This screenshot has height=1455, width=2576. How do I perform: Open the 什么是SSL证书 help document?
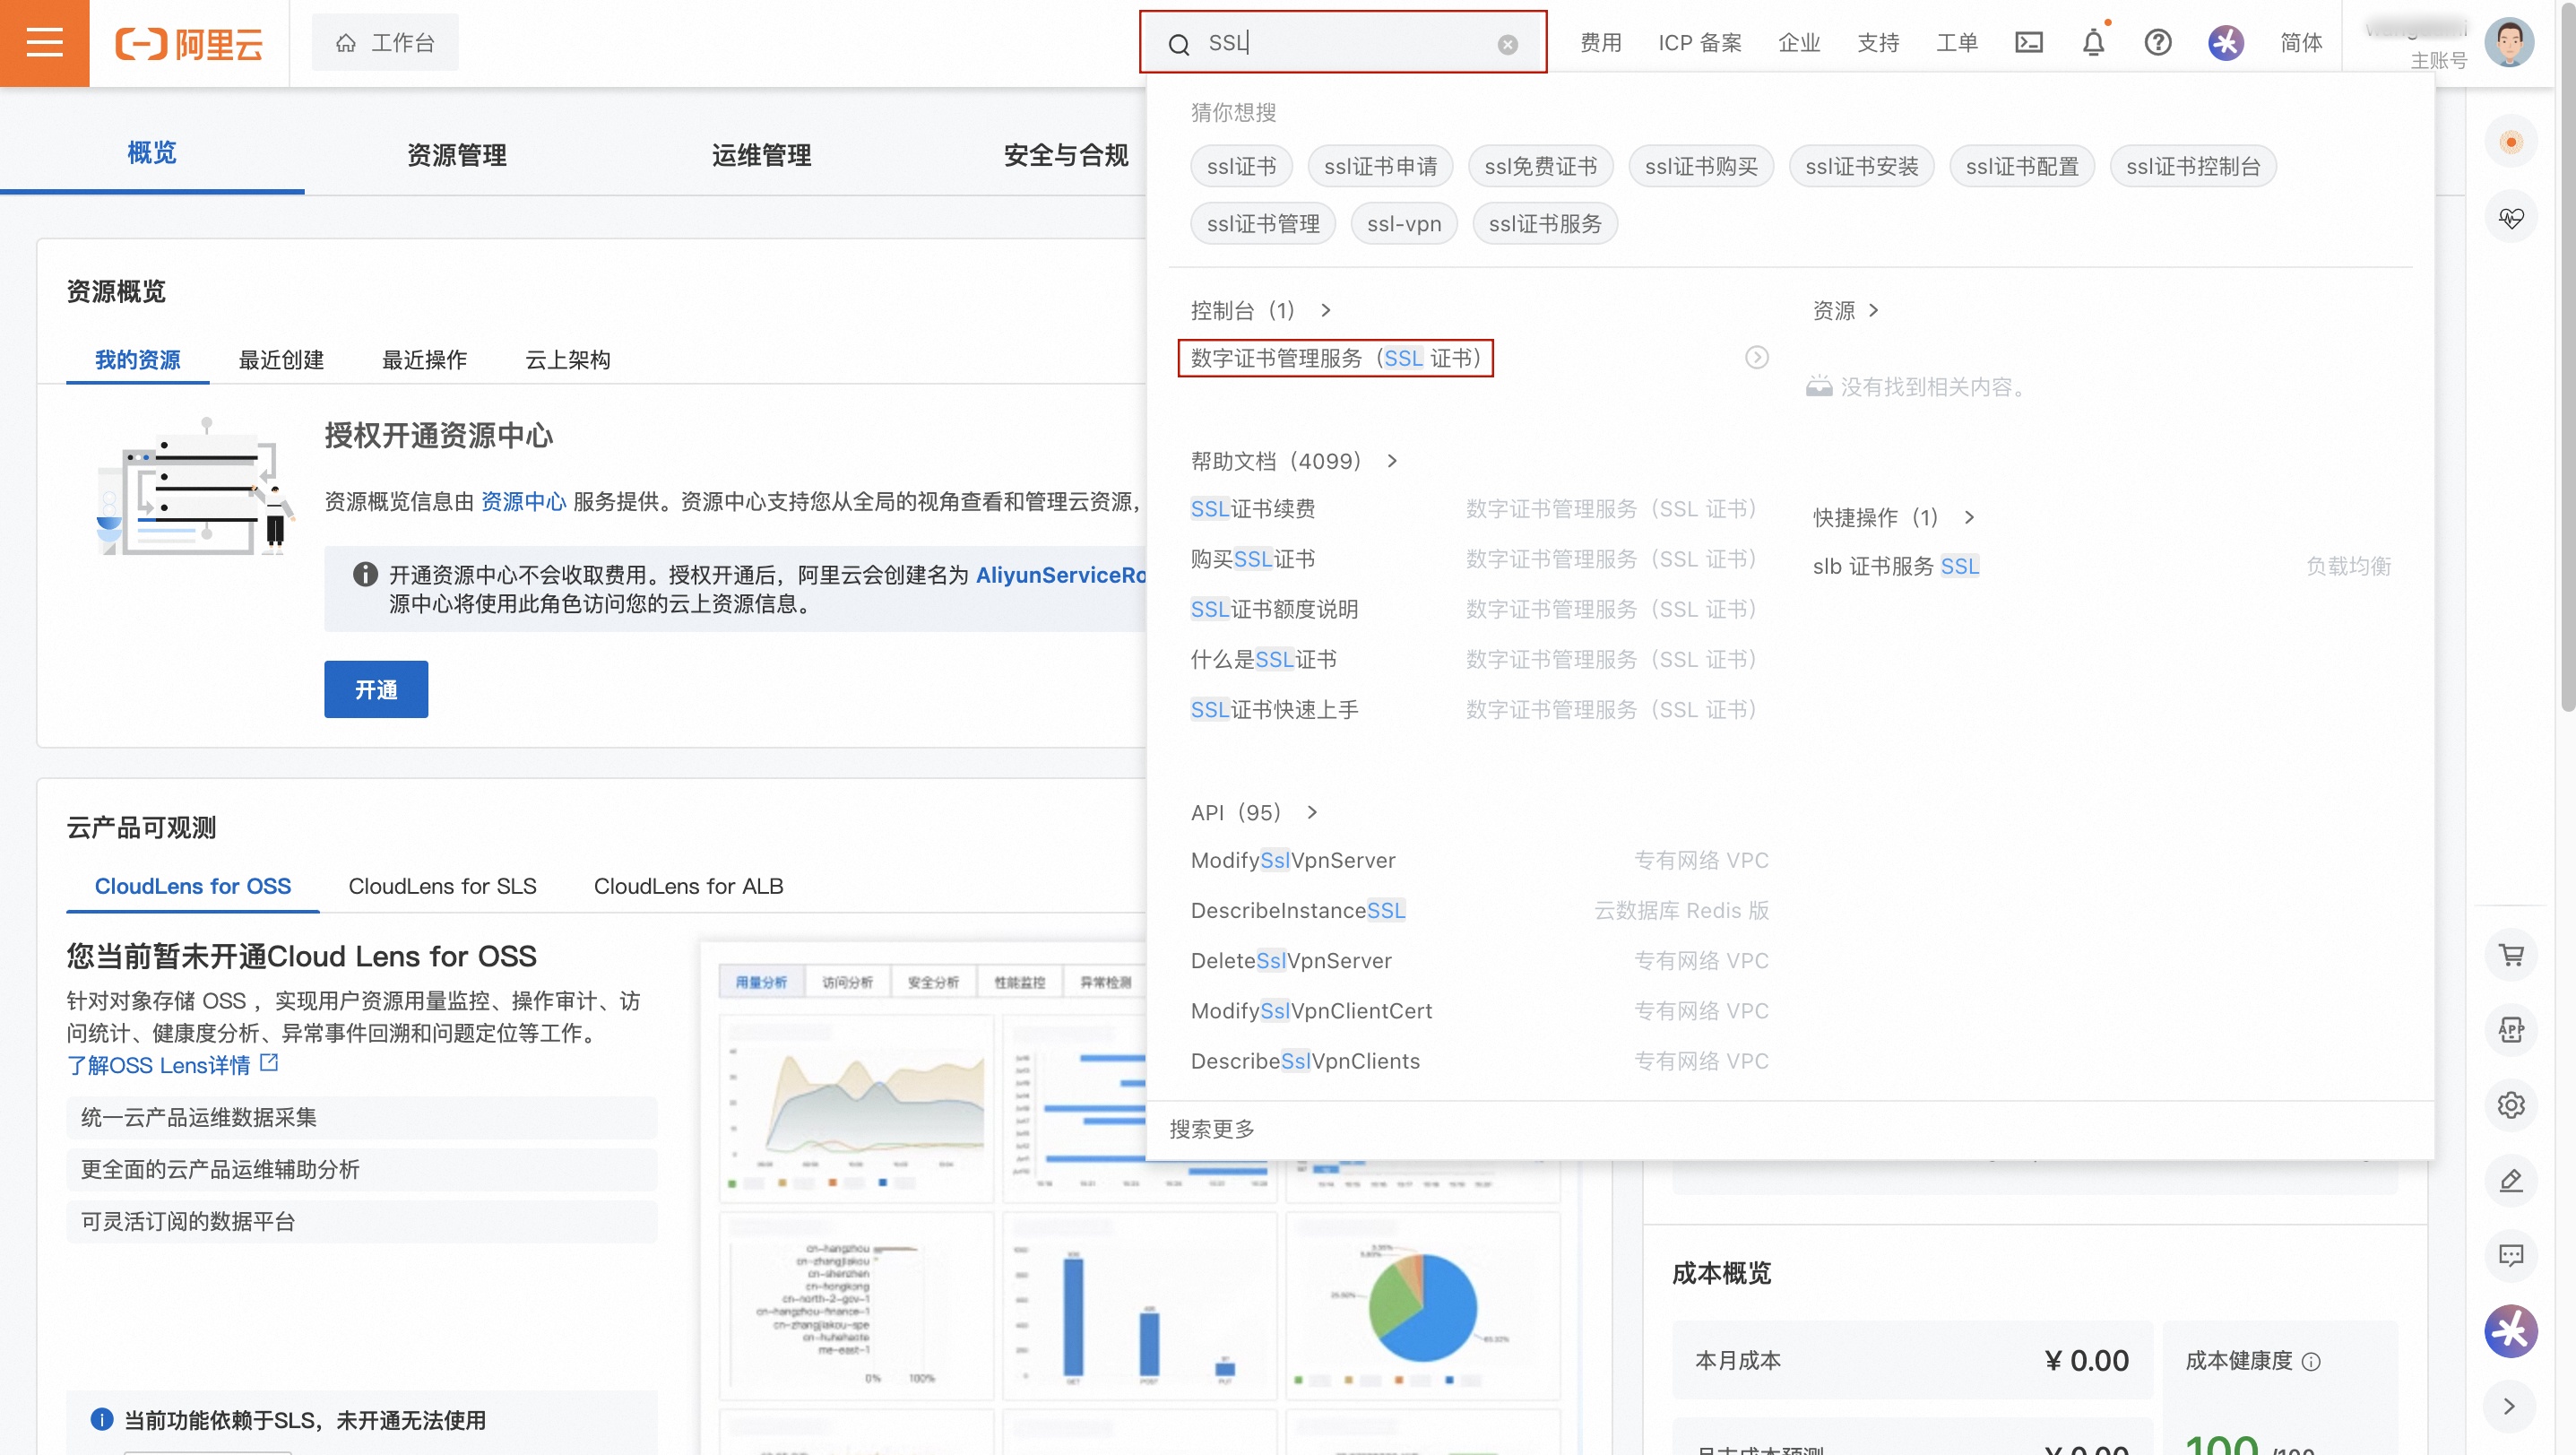click(1264, 659)
